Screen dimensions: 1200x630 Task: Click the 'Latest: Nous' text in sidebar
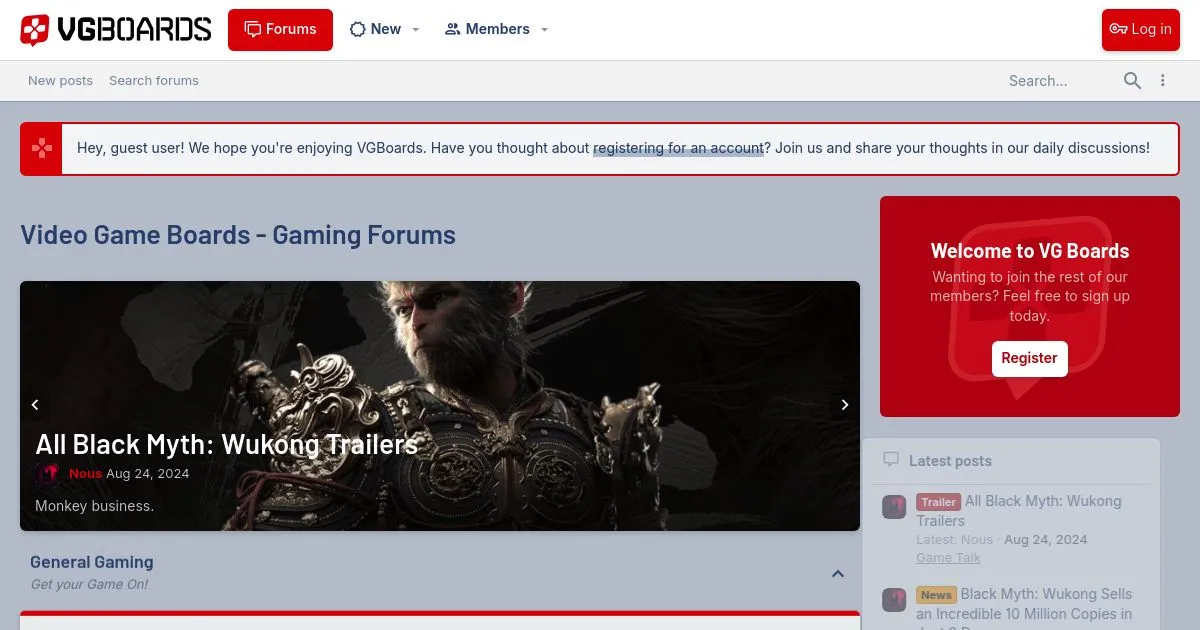click(x=955, y=540)
